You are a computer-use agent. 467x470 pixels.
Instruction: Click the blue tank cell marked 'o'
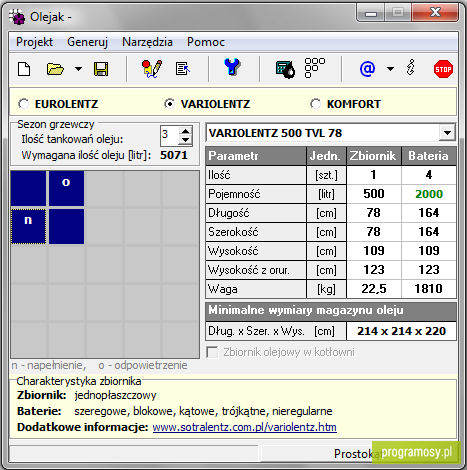66,188
